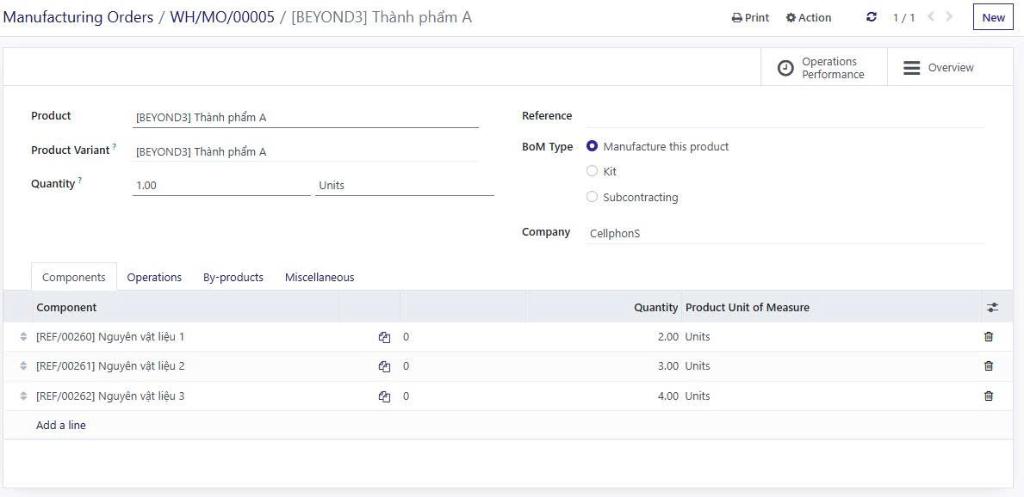Open the Operations Performance stat button
Image resolution: width=1024 pixels, height=497 pixels.
[822, 68]
